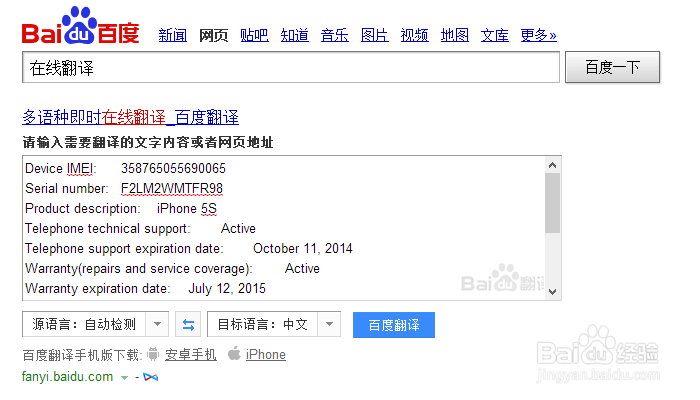This screenshot has width=700, height=400.
Task: Click the 百度翻译手机版下载 label
Action: [82, 355]
